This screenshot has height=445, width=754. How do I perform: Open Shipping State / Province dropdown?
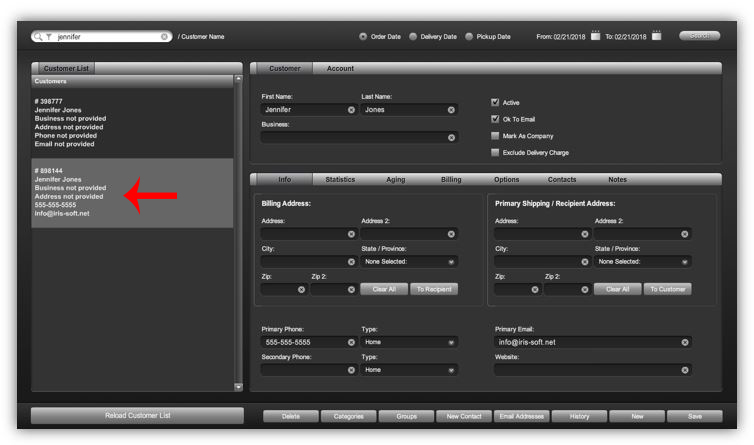[x=642, y=262]
